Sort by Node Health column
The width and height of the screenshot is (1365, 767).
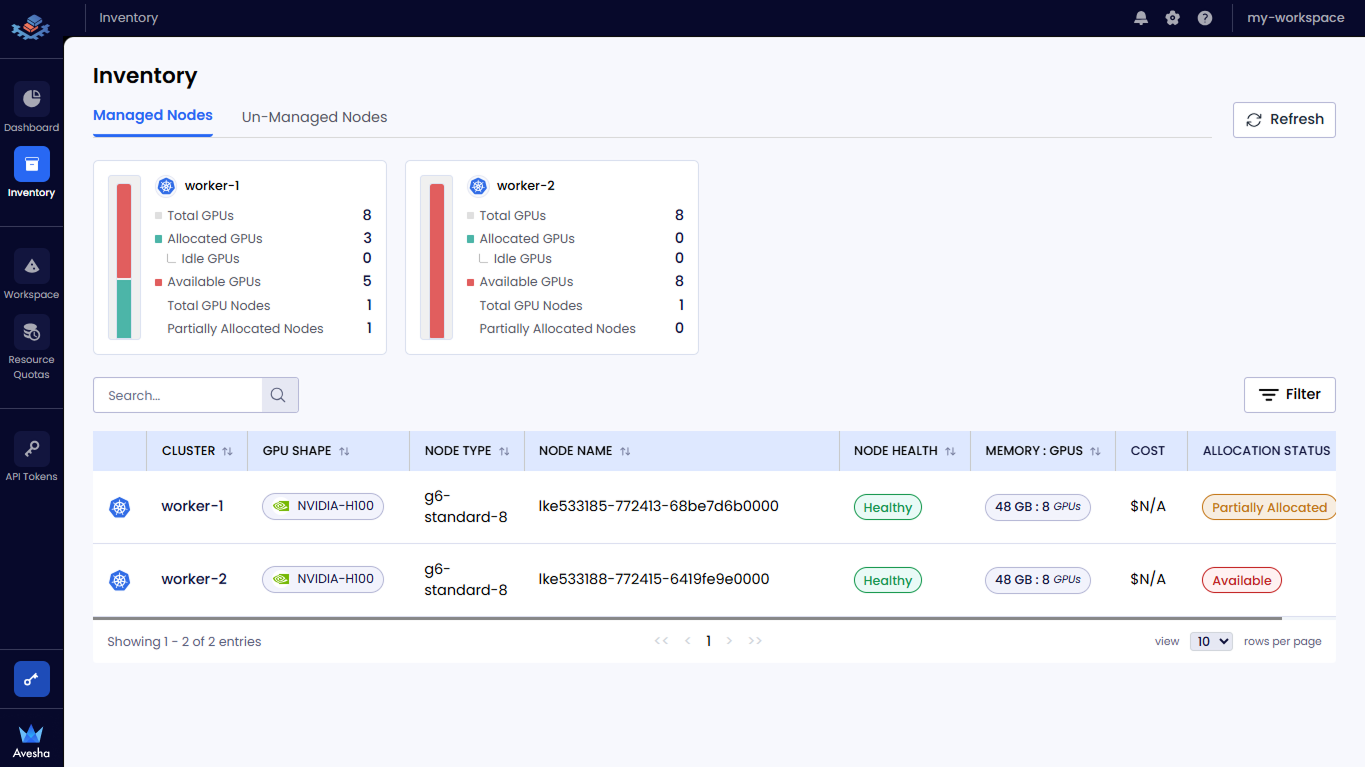click(x=950, y=451)
